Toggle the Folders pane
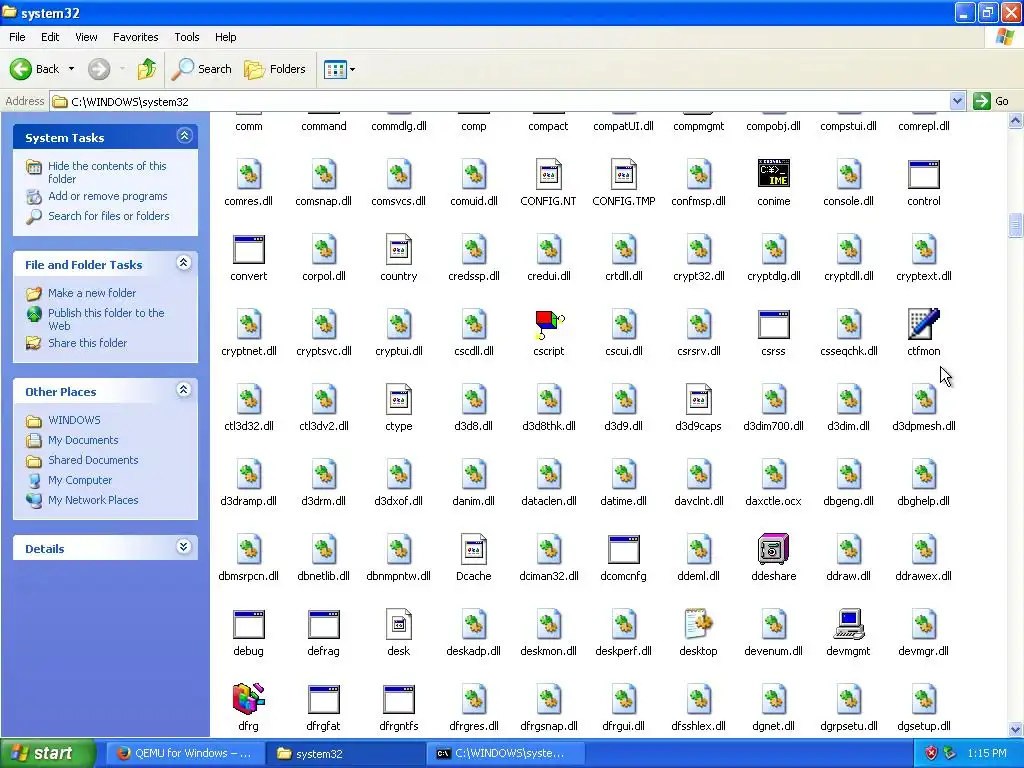Image resolution: width=1024 pixels, height=768 pixels. pyautogui.click(x=275, y=69)
